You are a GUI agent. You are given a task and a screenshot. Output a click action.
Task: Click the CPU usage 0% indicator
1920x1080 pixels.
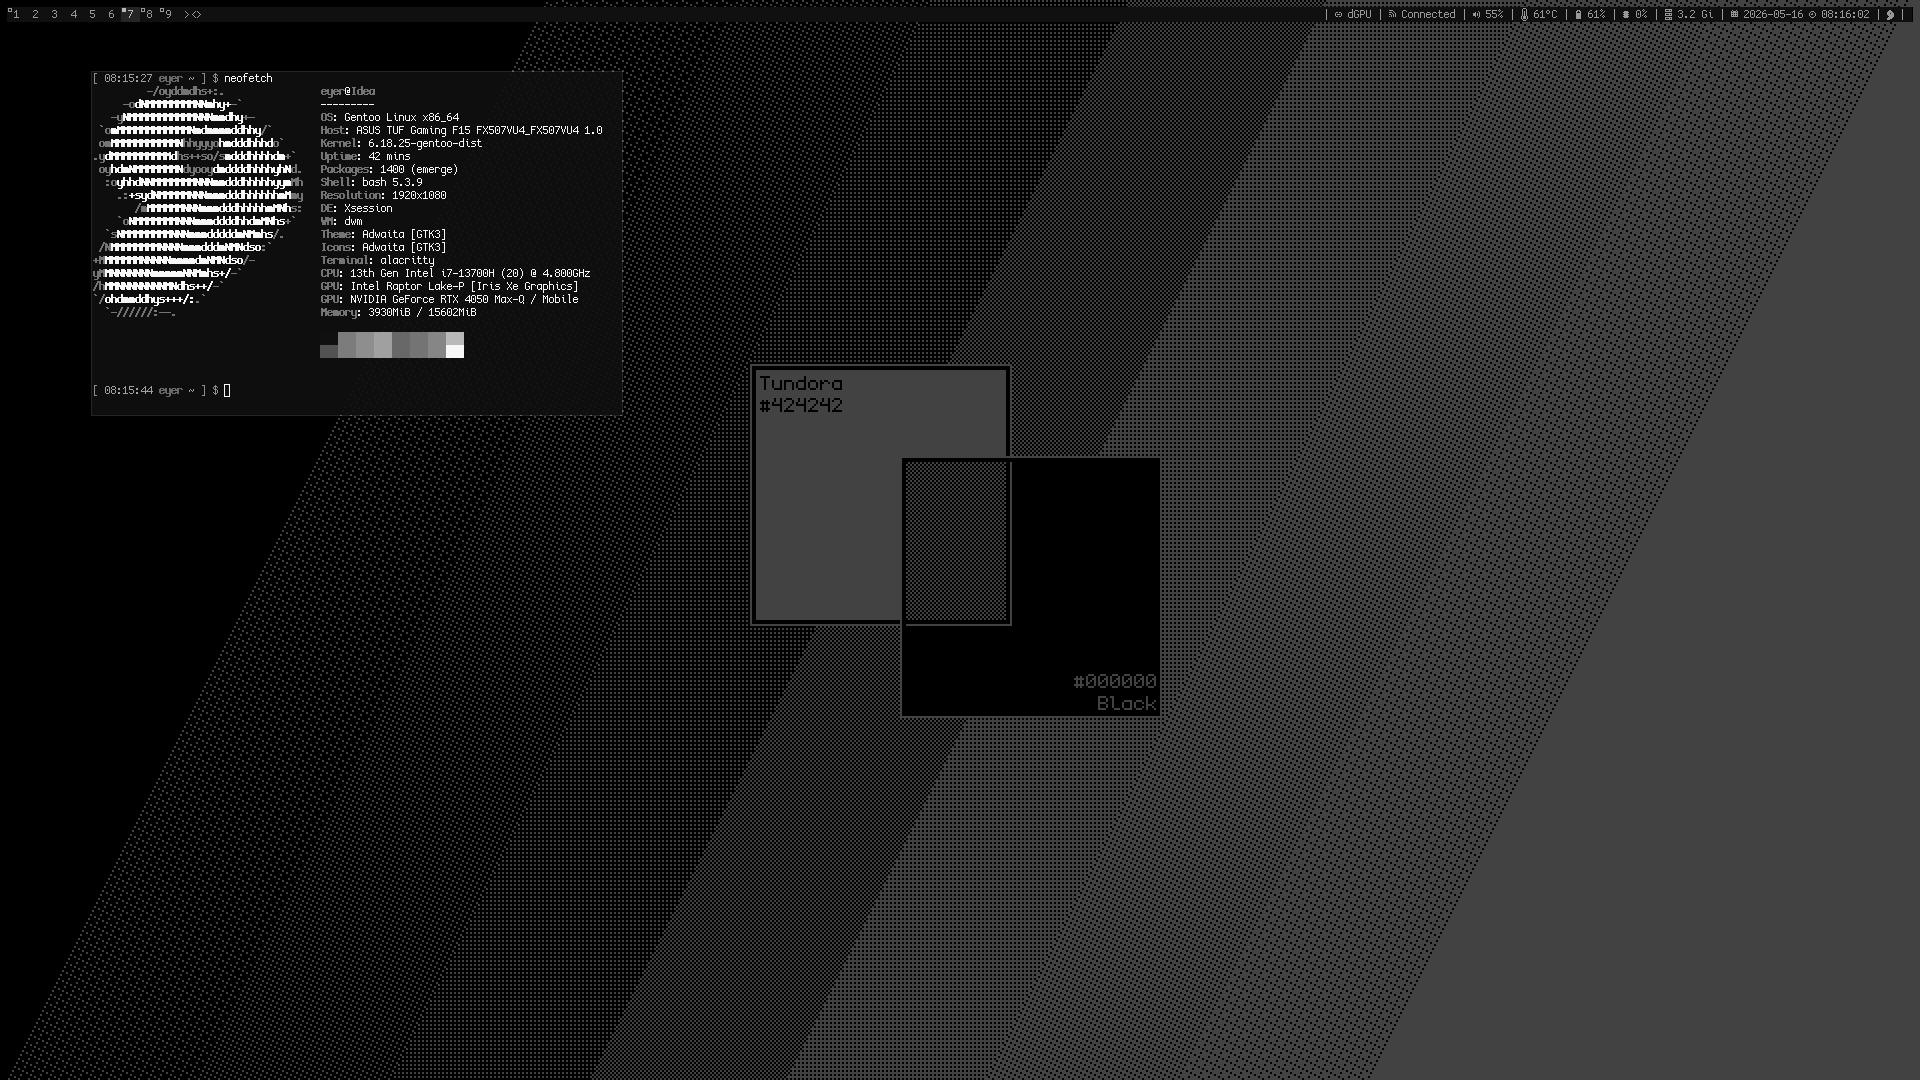1634,14
